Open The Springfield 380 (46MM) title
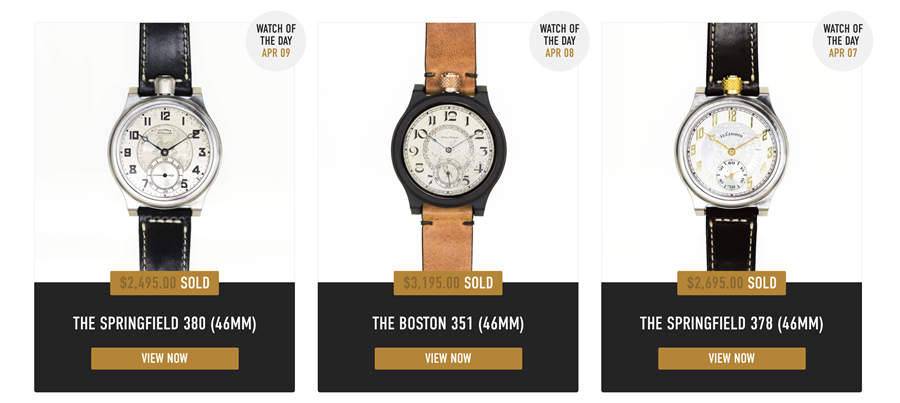 point(165,323)
